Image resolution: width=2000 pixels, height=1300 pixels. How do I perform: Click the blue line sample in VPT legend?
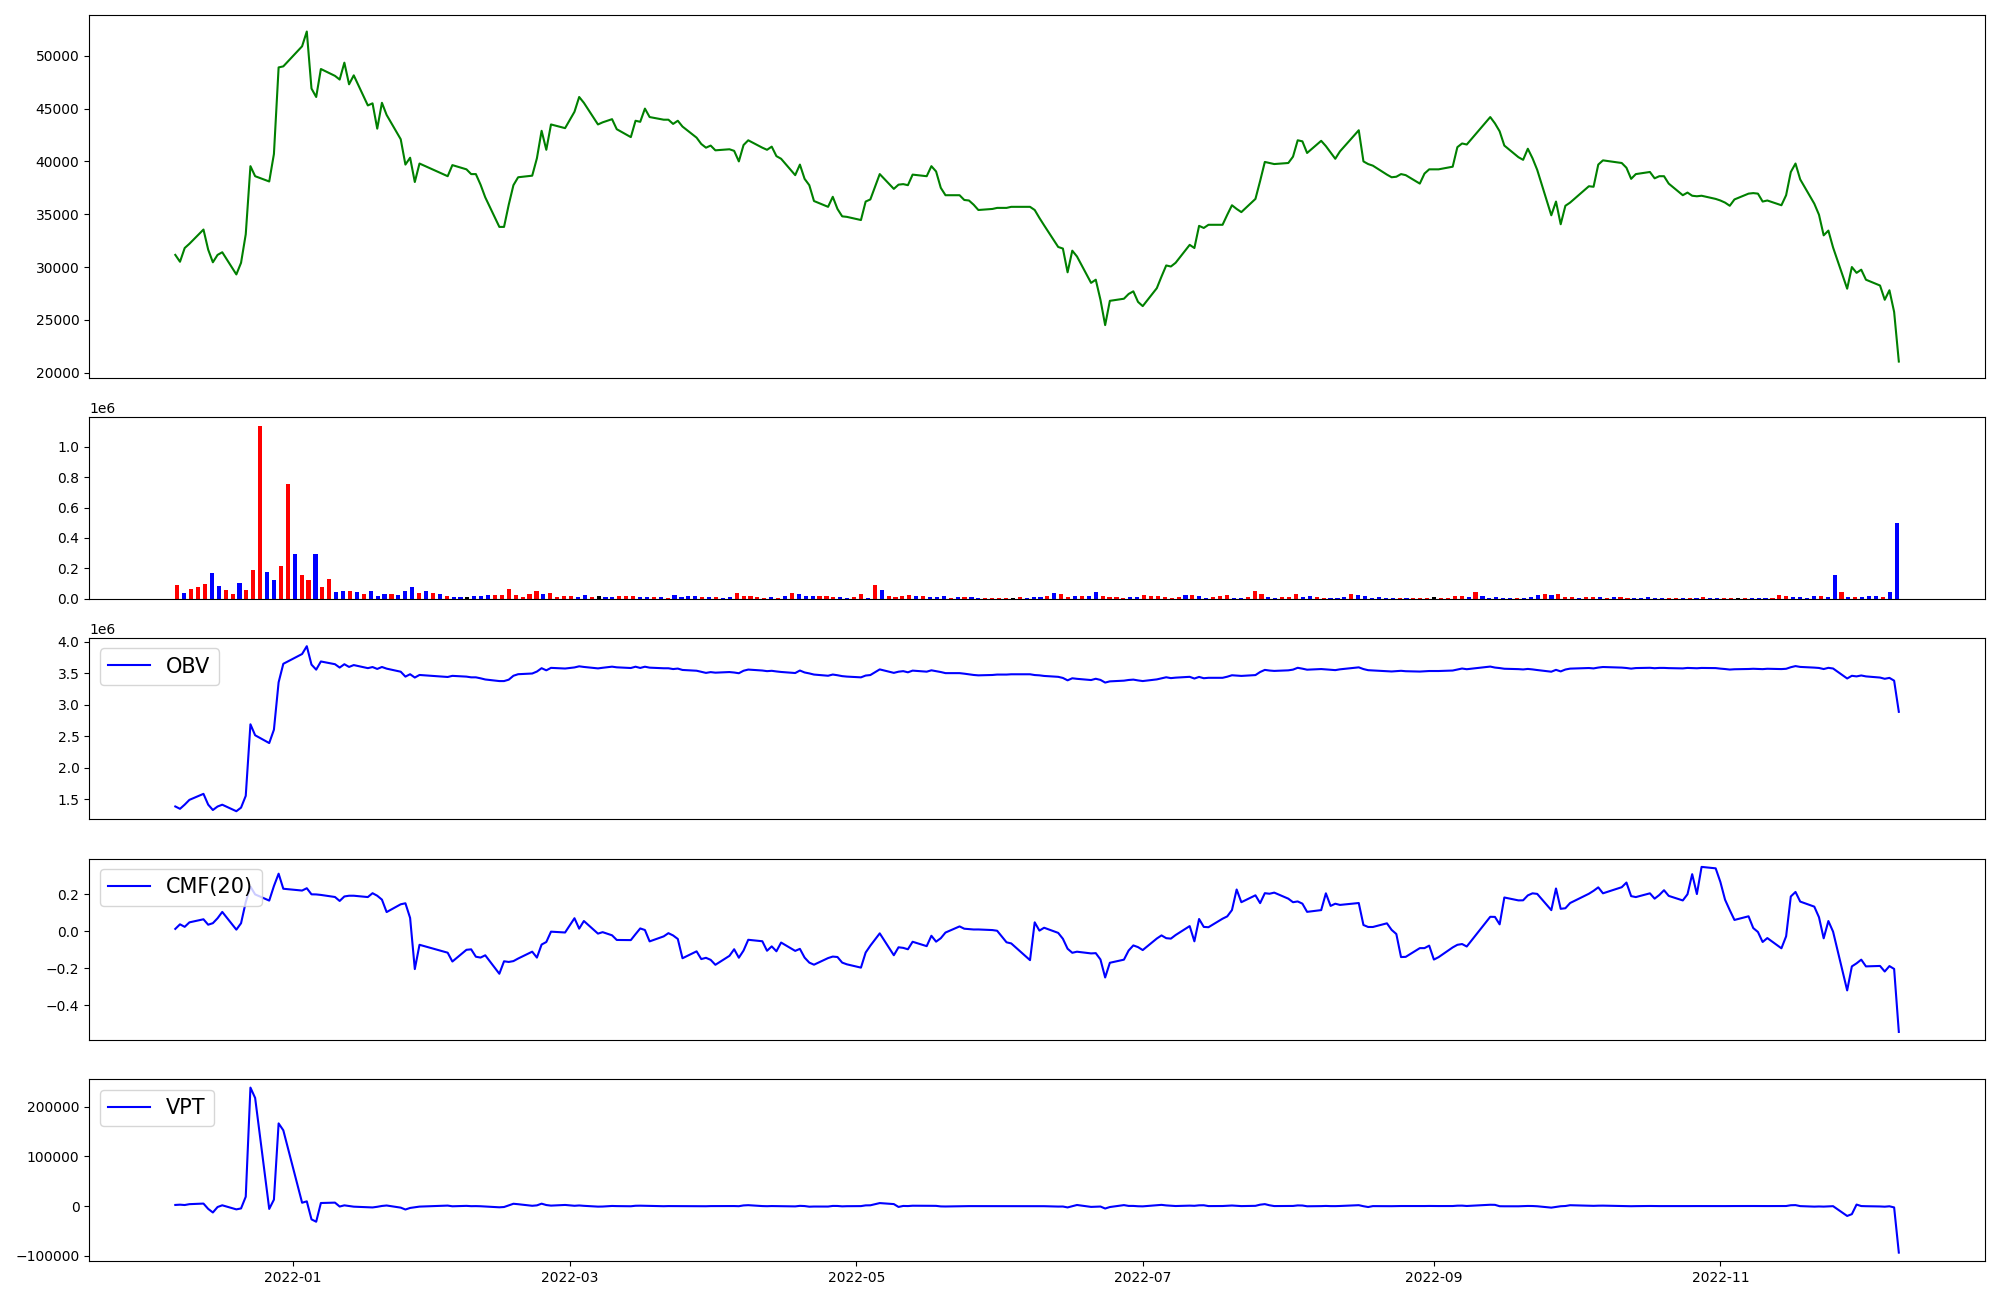pos(129,1107)
